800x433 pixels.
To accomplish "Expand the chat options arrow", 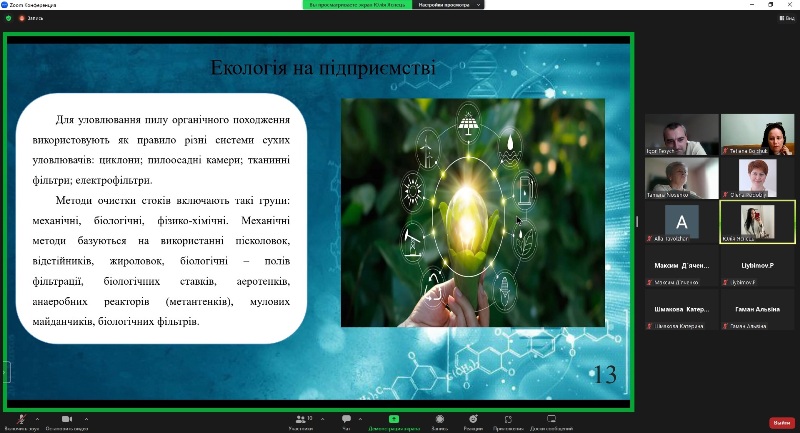I will [x=360, y=419].
